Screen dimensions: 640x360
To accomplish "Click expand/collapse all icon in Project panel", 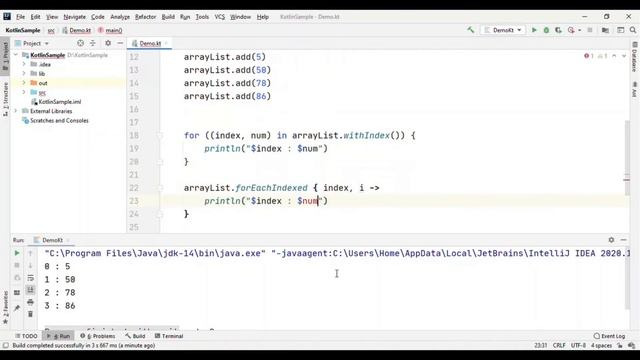I will (93, 43).
